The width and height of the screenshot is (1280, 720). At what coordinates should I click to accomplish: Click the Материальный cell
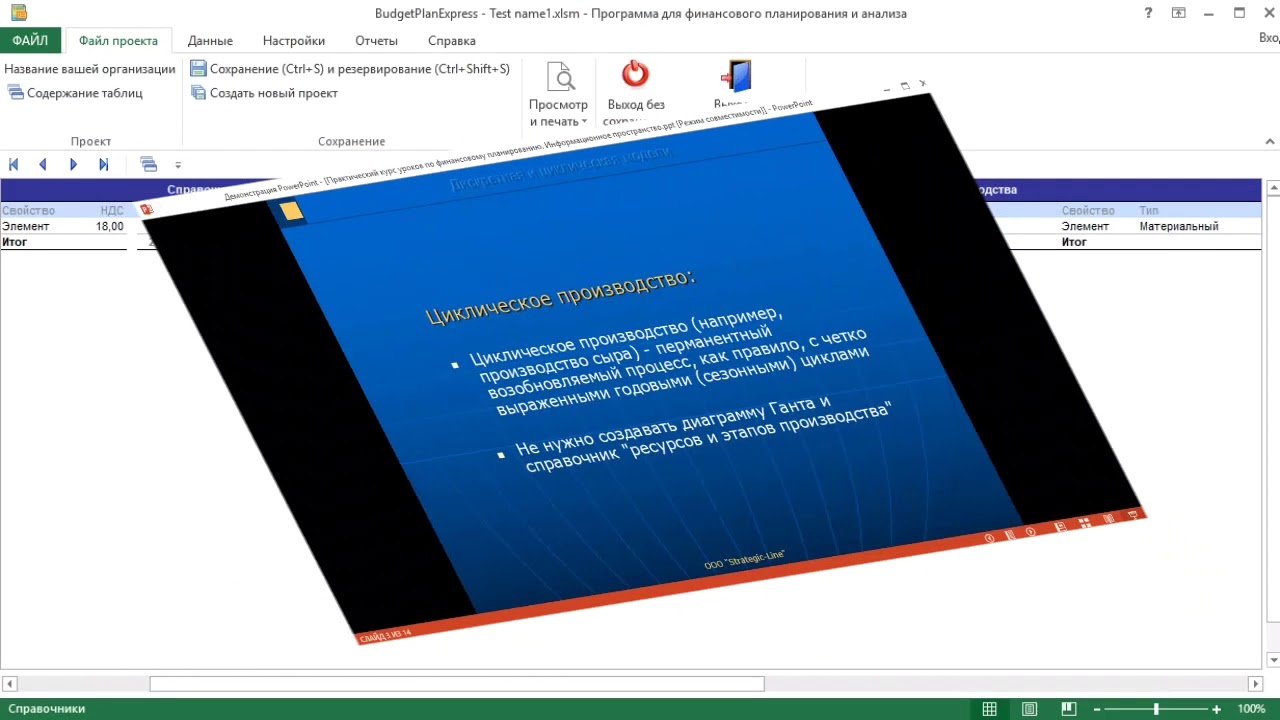click(1179, 227)
